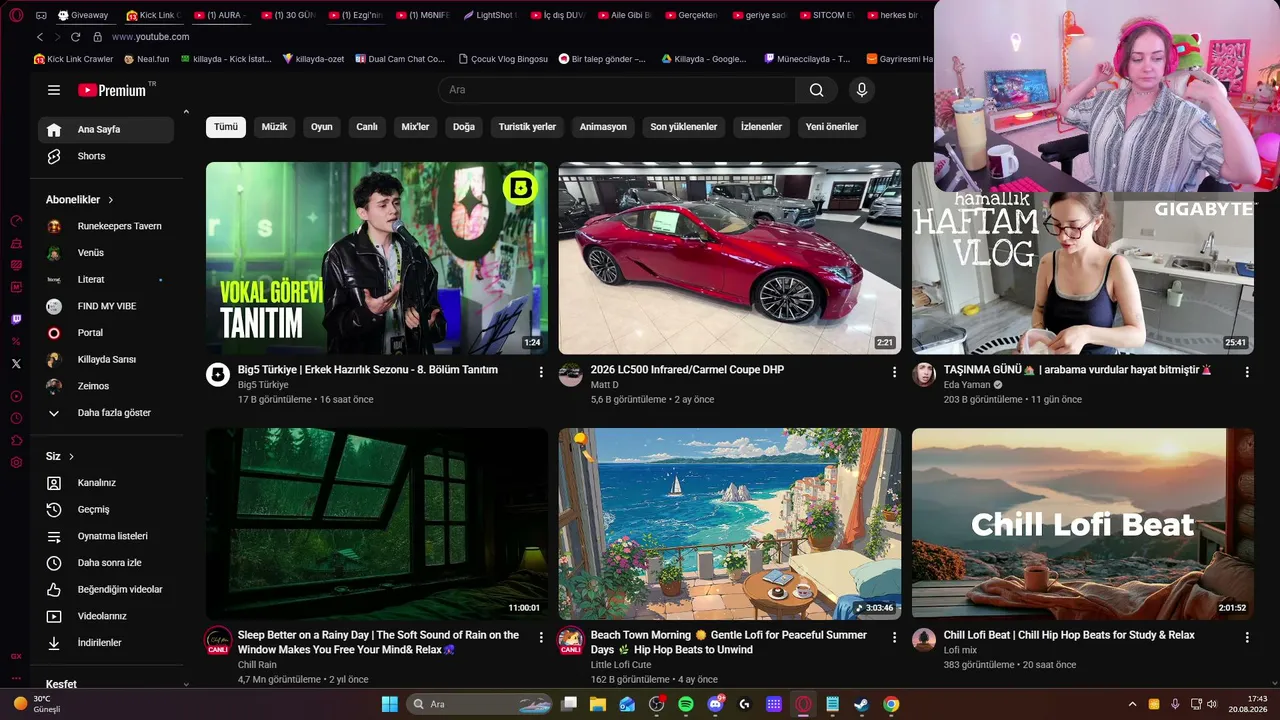This screenshot has height=720, width=1280.
Task: Open Oynatma listeleri playlists
Action: click(106, 536)
